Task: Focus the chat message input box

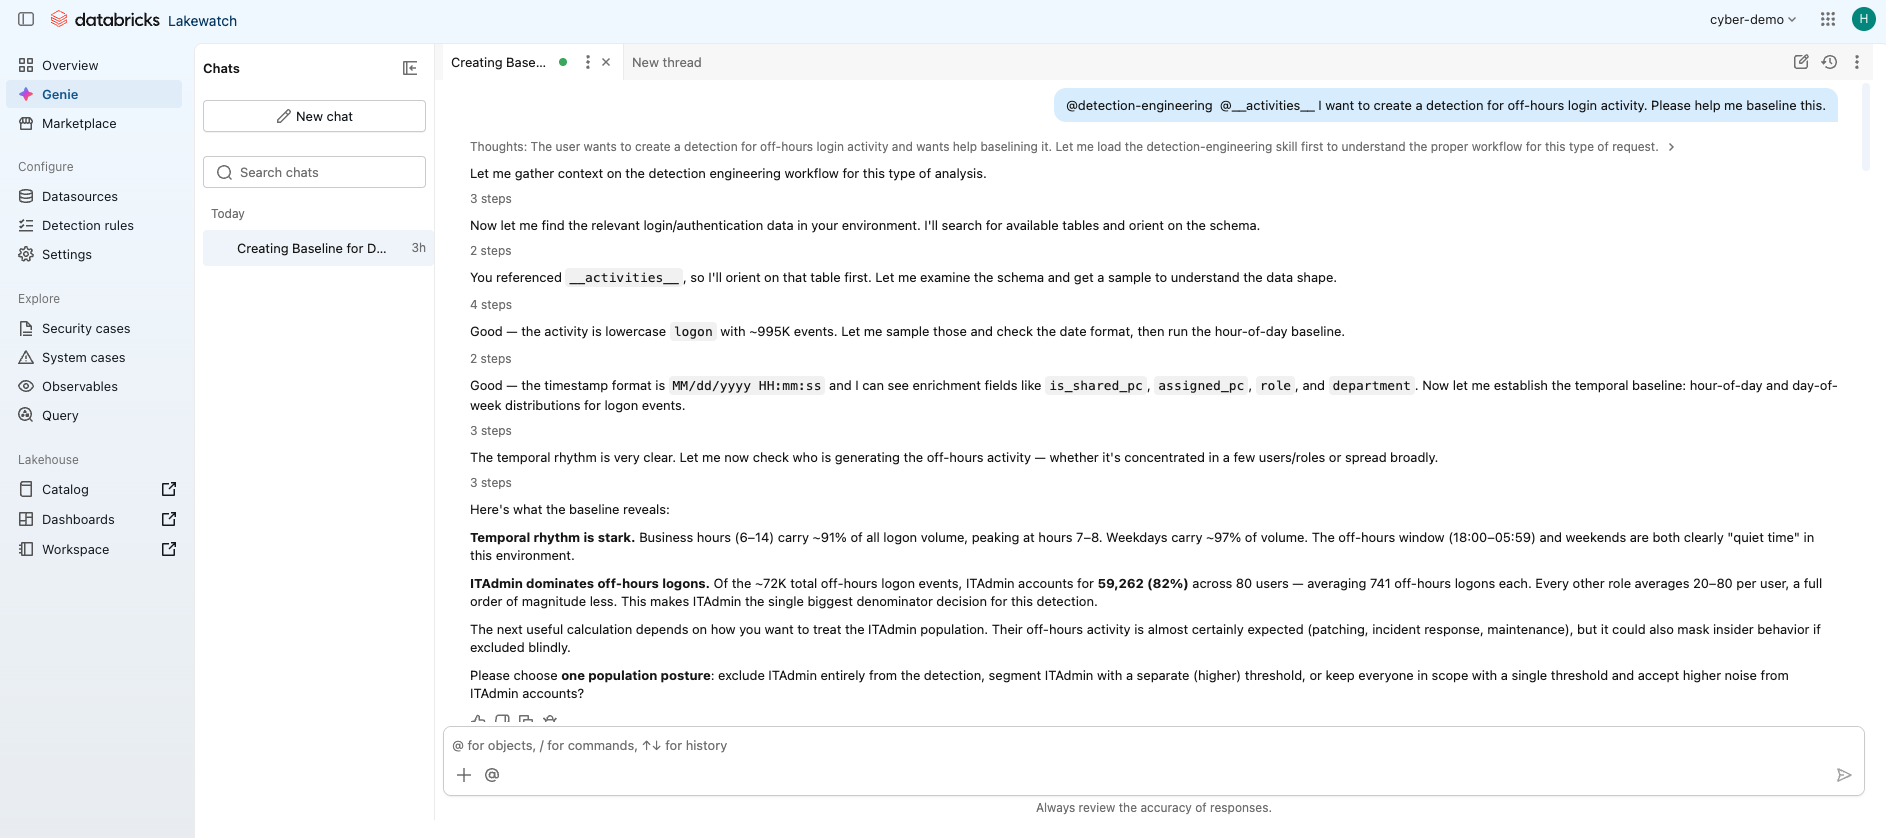Action: coord(1153,746)
